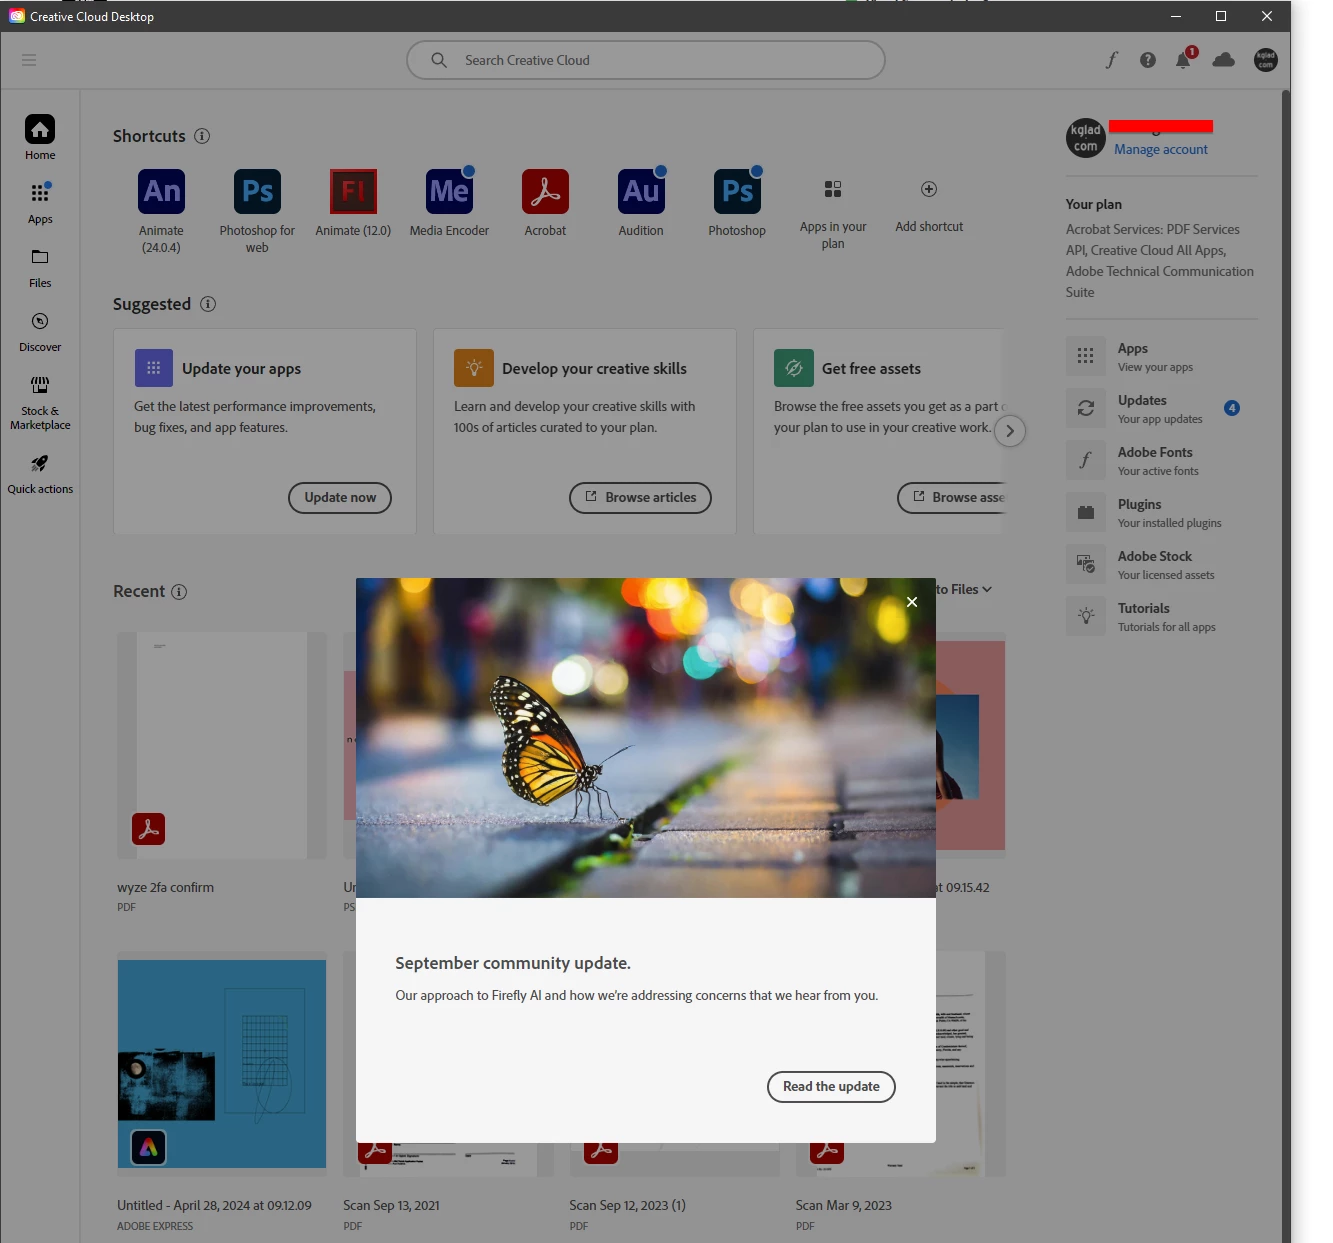Click the Develop your creative skills heading
The width and height of the screenshot is (1333, 1243).
(594, 369)
